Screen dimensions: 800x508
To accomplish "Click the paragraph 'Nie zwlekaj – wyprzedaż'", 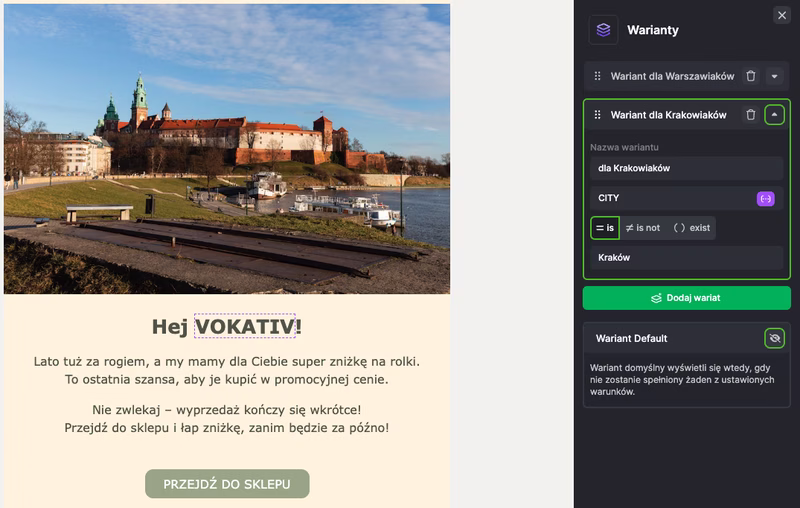I will click(x=227, y=419).
